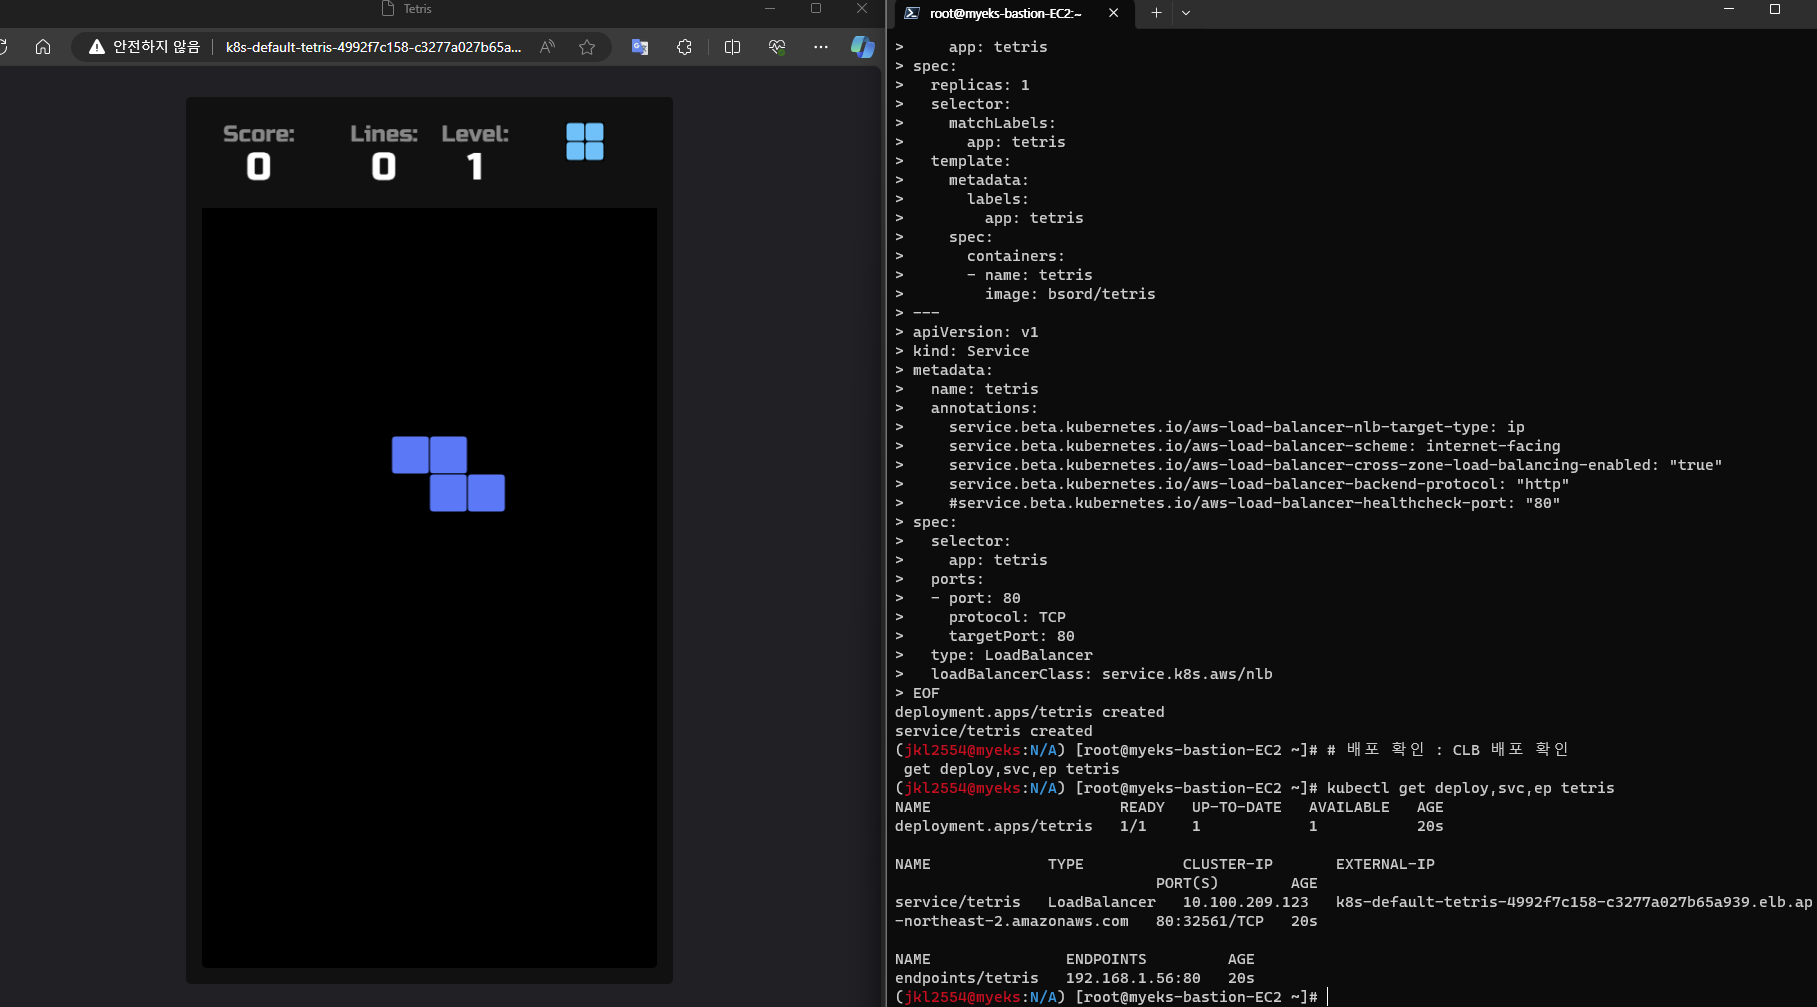
Task: Select the root@myeks-bastion-EC2 terminal tab
Action: click(x=1006, y=13)
